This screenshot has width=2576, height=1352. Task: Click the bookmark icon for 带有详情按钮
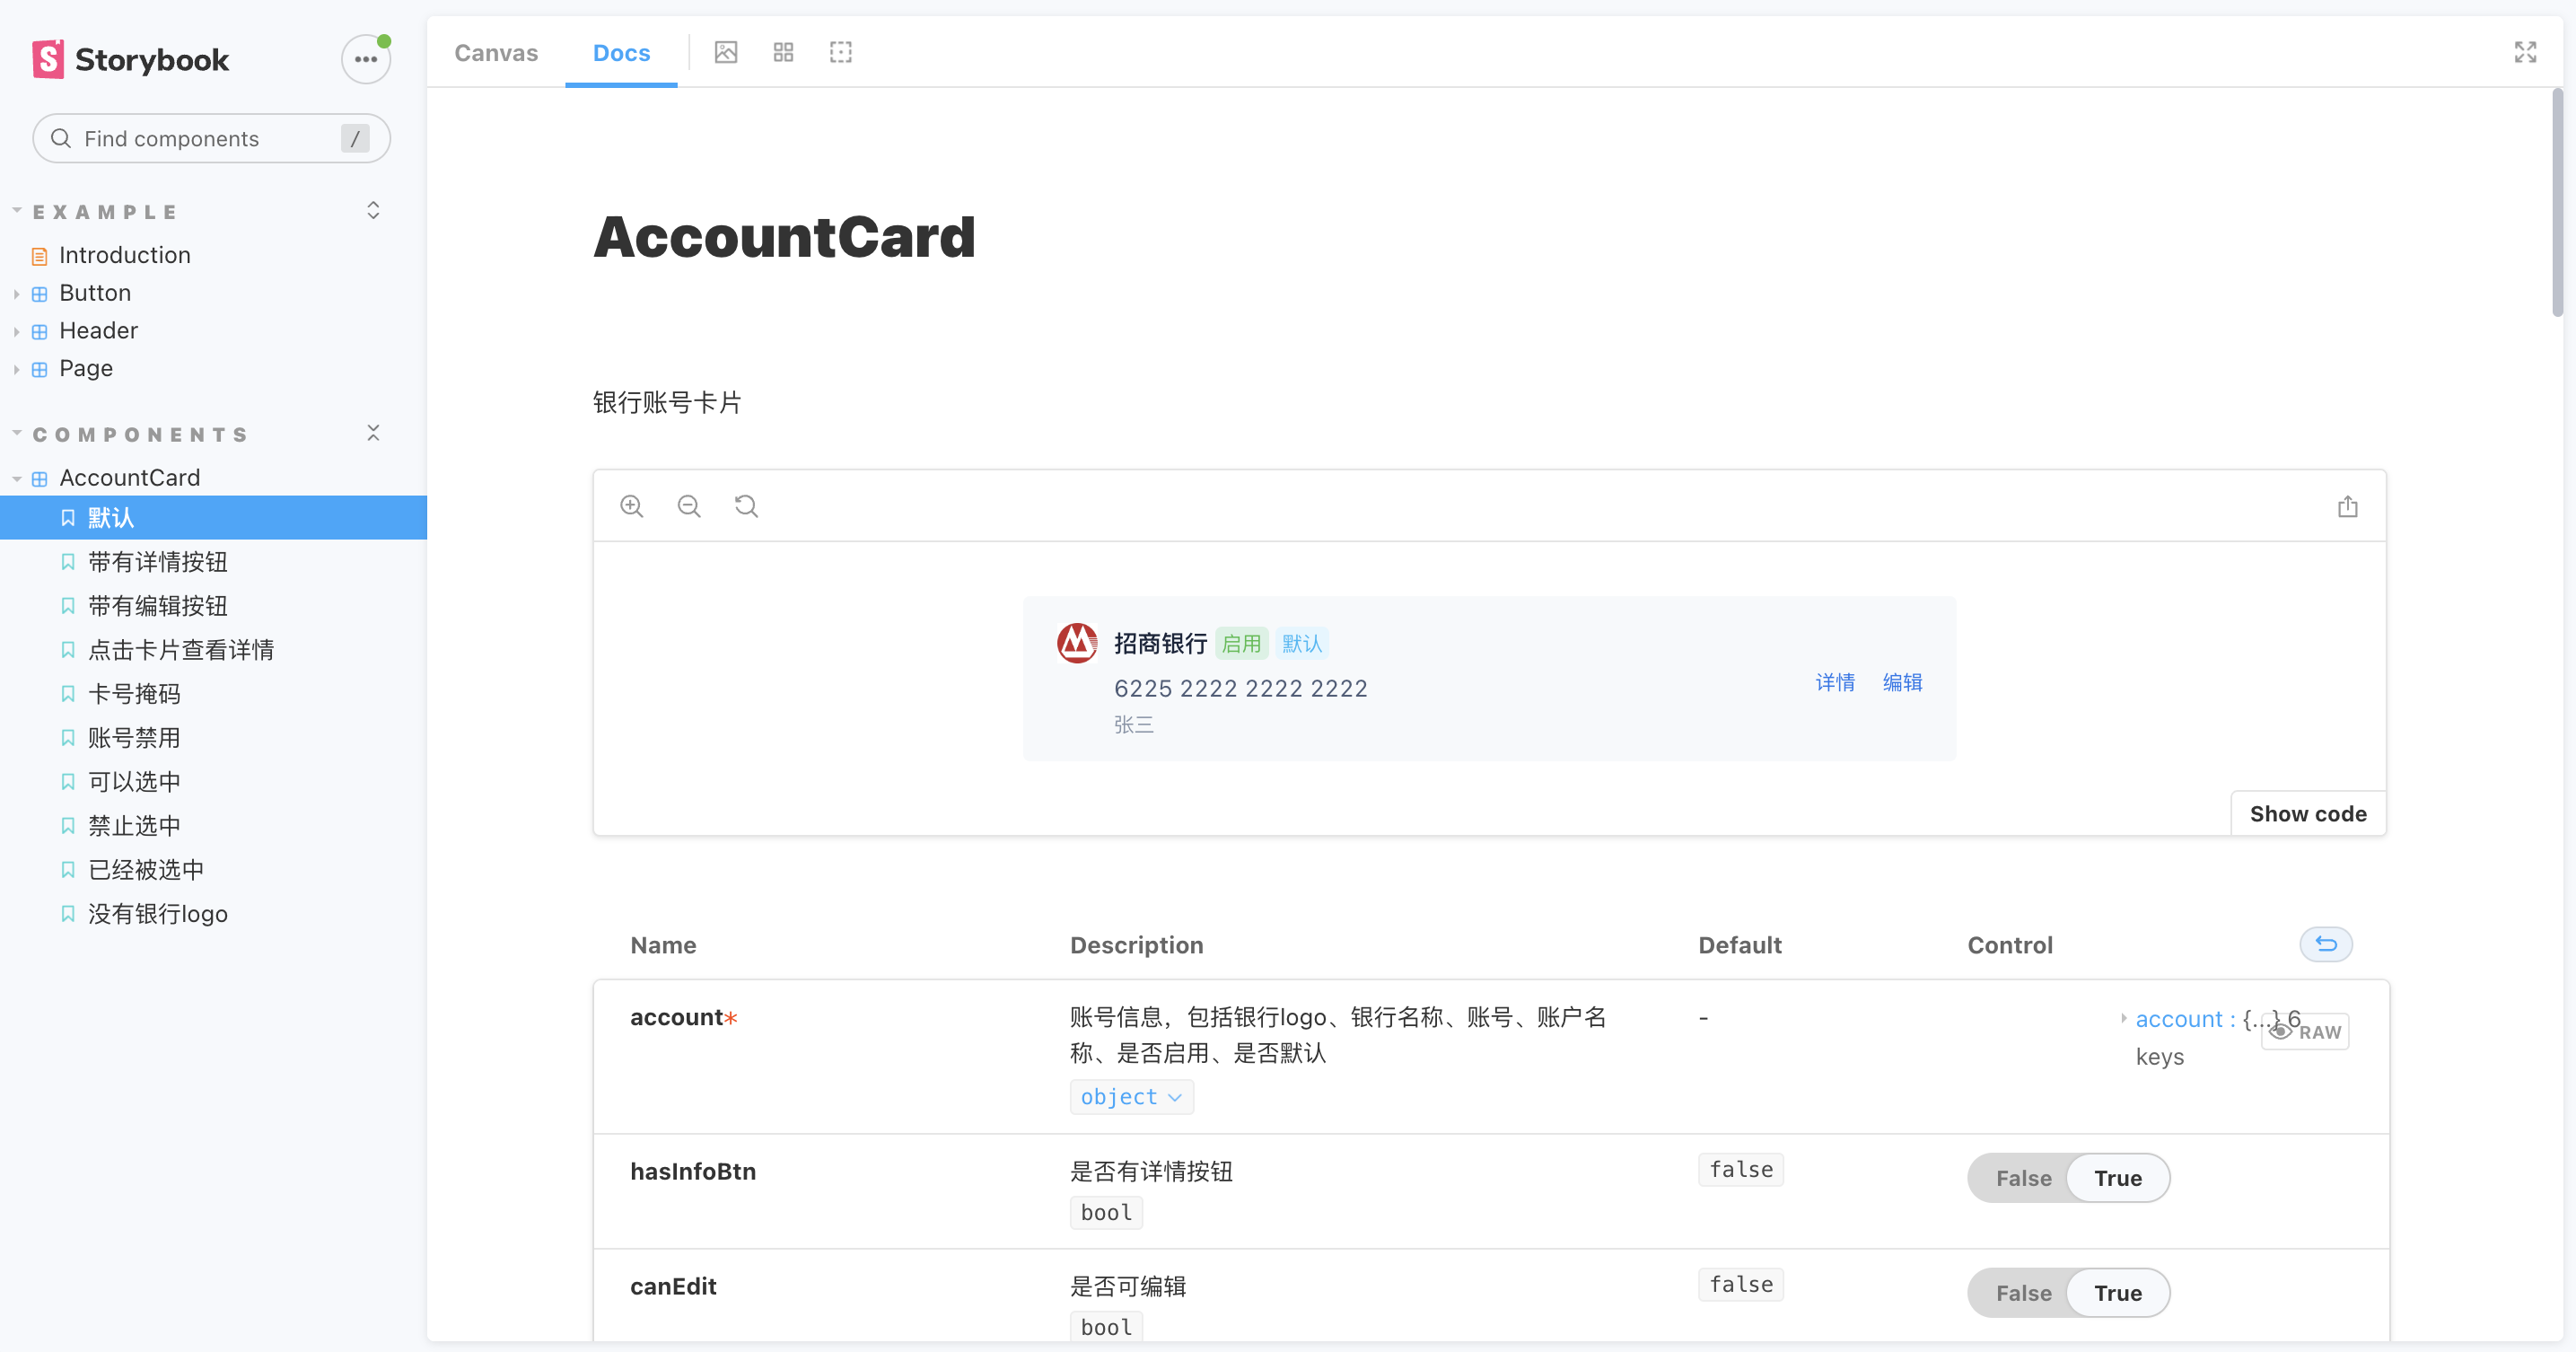[x=68, y=562]
